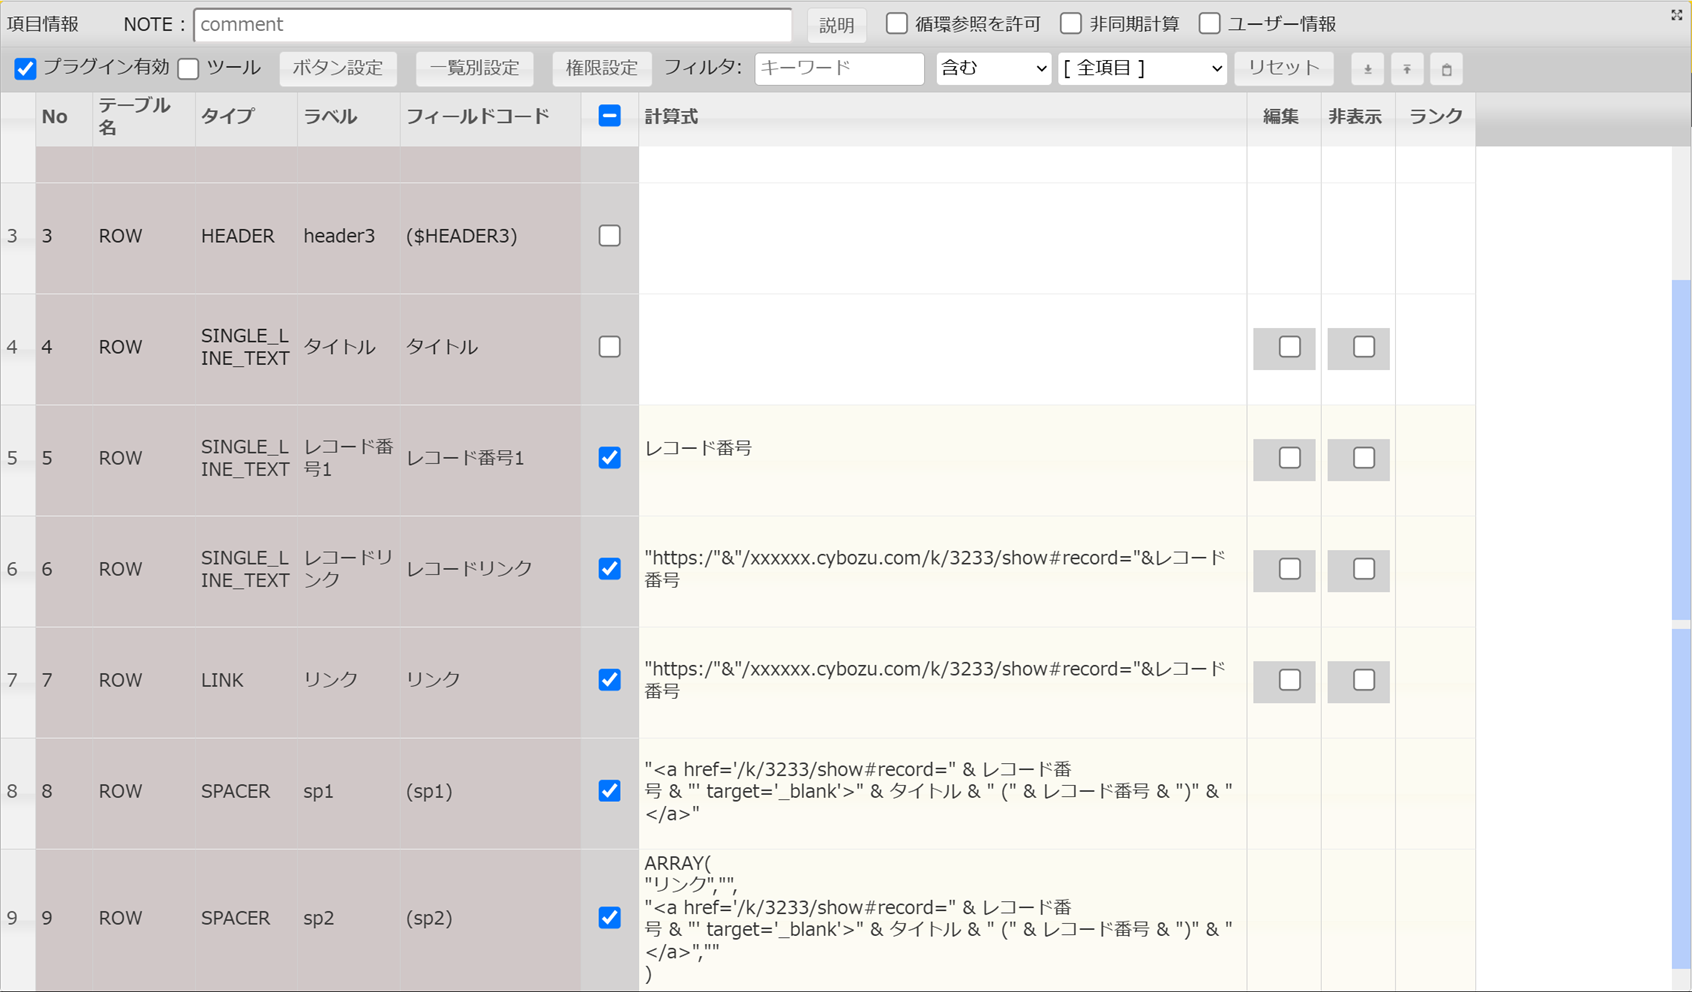Enable the ツール checkbox
The height and width of the screenshot is (992, 1692).
tap(188, 68)
